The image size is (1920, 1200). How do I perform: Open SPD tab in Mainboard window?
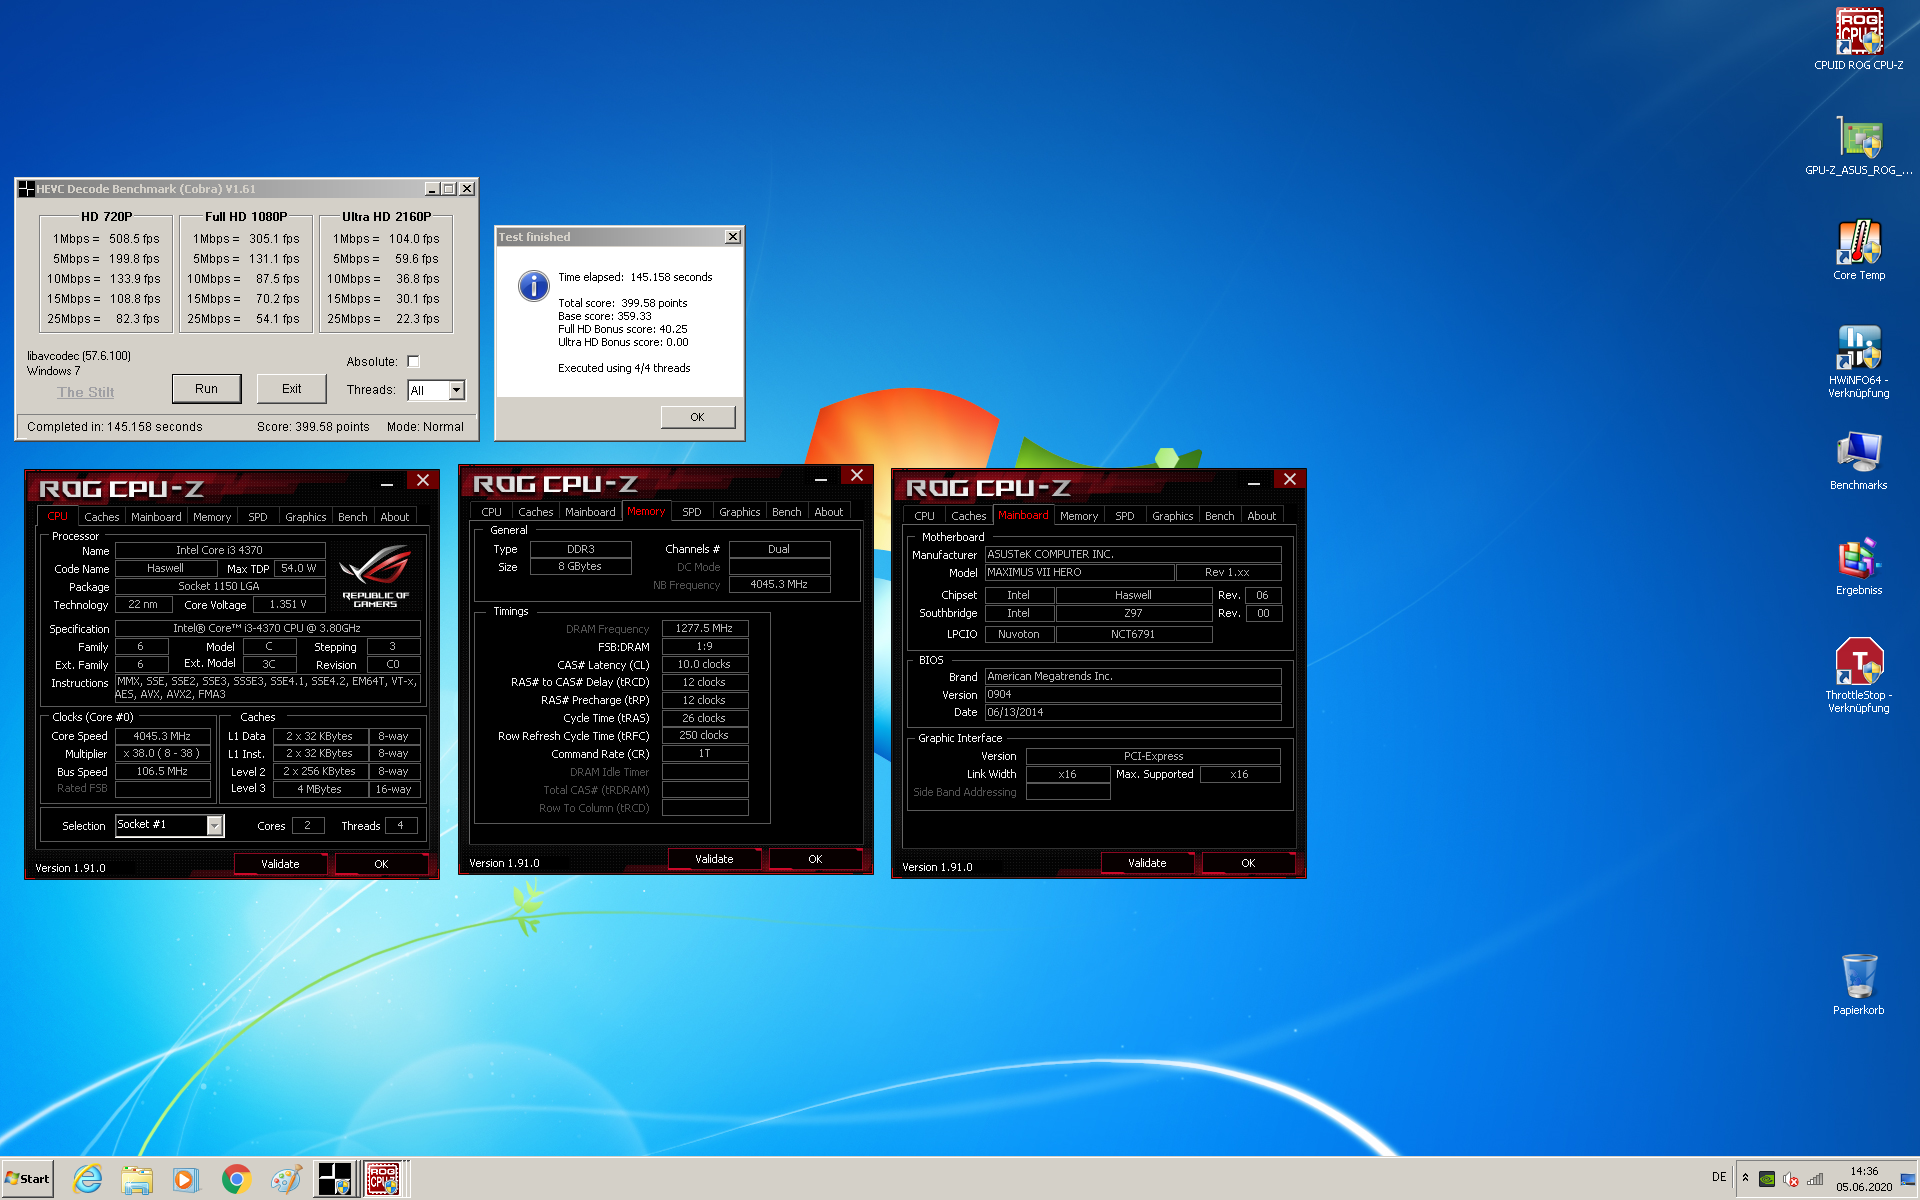[1125, 516]
